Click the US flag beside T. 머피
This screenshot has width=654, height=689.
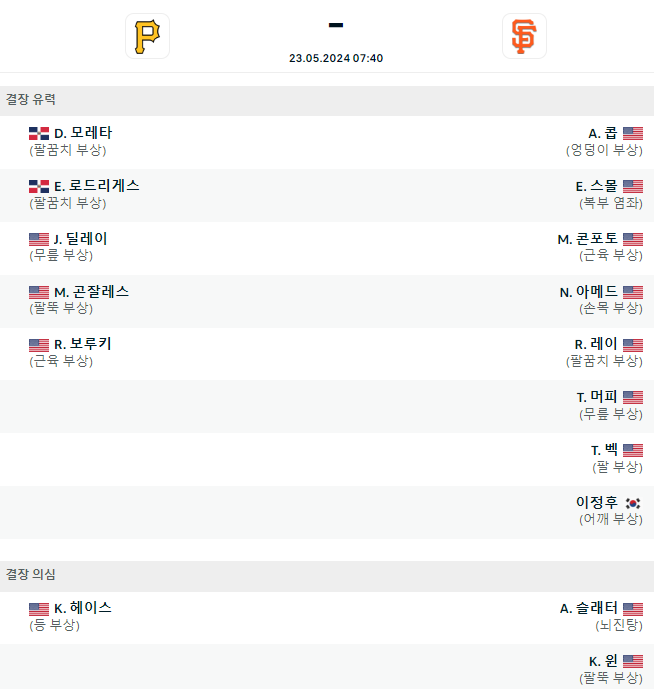tap(633, 397)
